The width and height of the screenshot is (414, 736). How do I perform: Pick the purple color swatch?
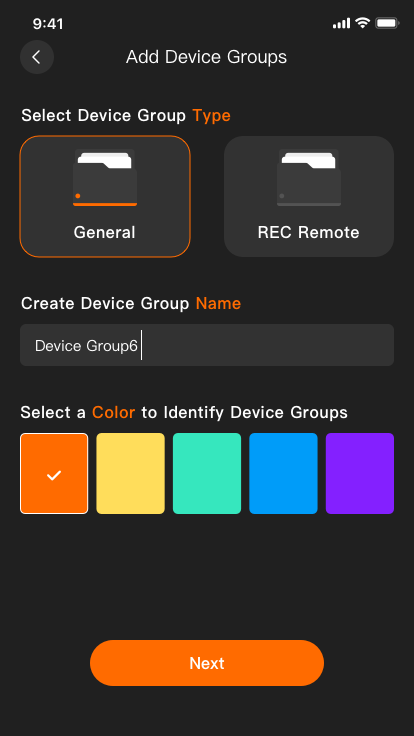pyautogui.click(x=360, y=473)
